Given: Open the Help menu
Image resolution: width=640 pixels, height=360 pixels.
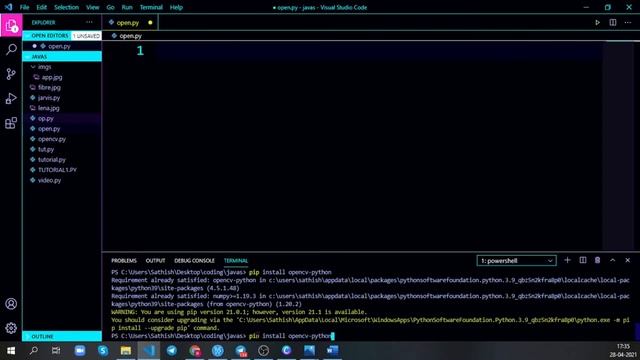Looking at the screenshot, I should (x=176, y=7).
